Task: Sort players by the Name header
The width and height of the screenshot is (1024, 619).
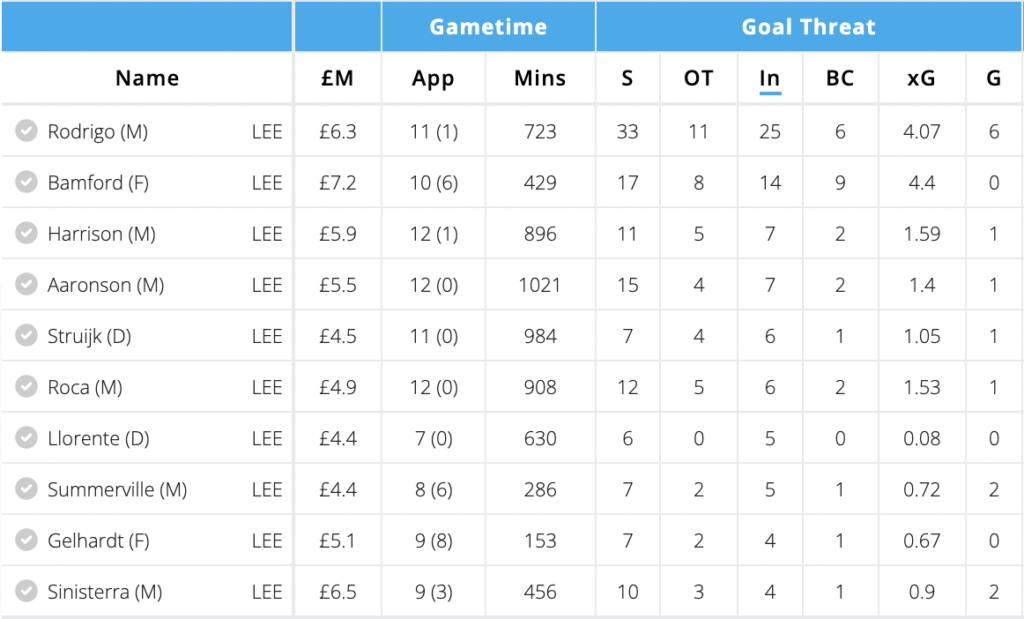Action: click(147, 78)
